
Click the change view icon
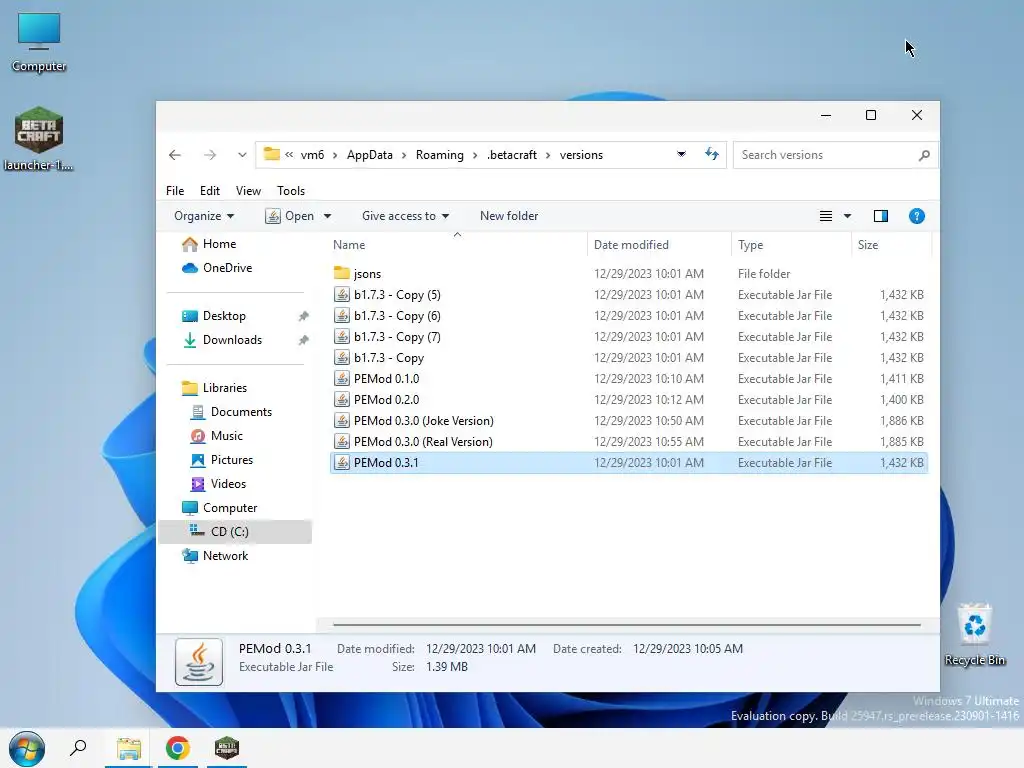pos(825,216)
